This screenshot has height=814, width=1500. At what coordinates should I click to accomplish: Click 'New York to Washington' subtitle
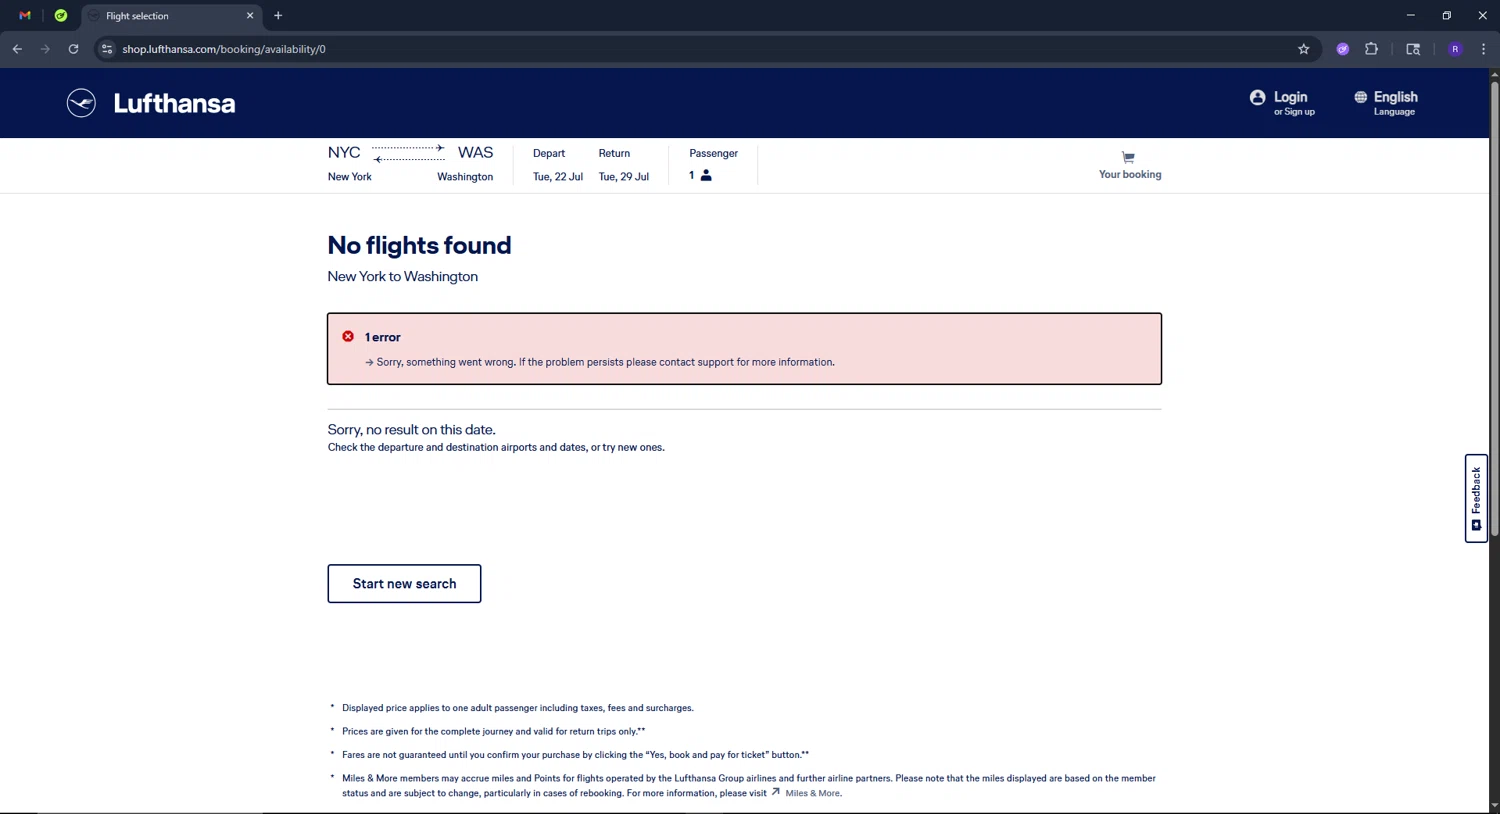[402, 277]
